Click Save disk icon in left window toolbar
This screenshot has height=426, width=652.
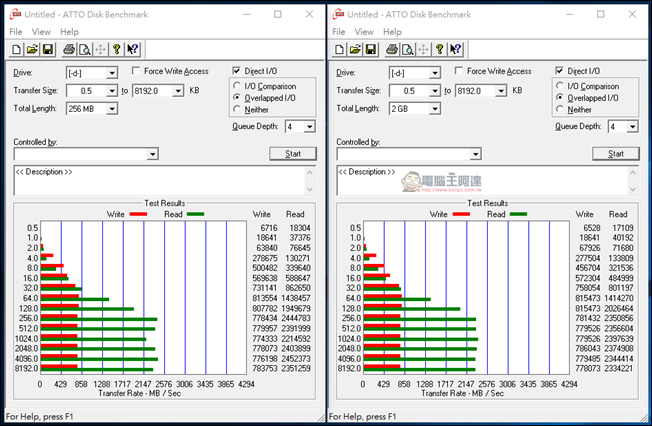coord(48,50)
